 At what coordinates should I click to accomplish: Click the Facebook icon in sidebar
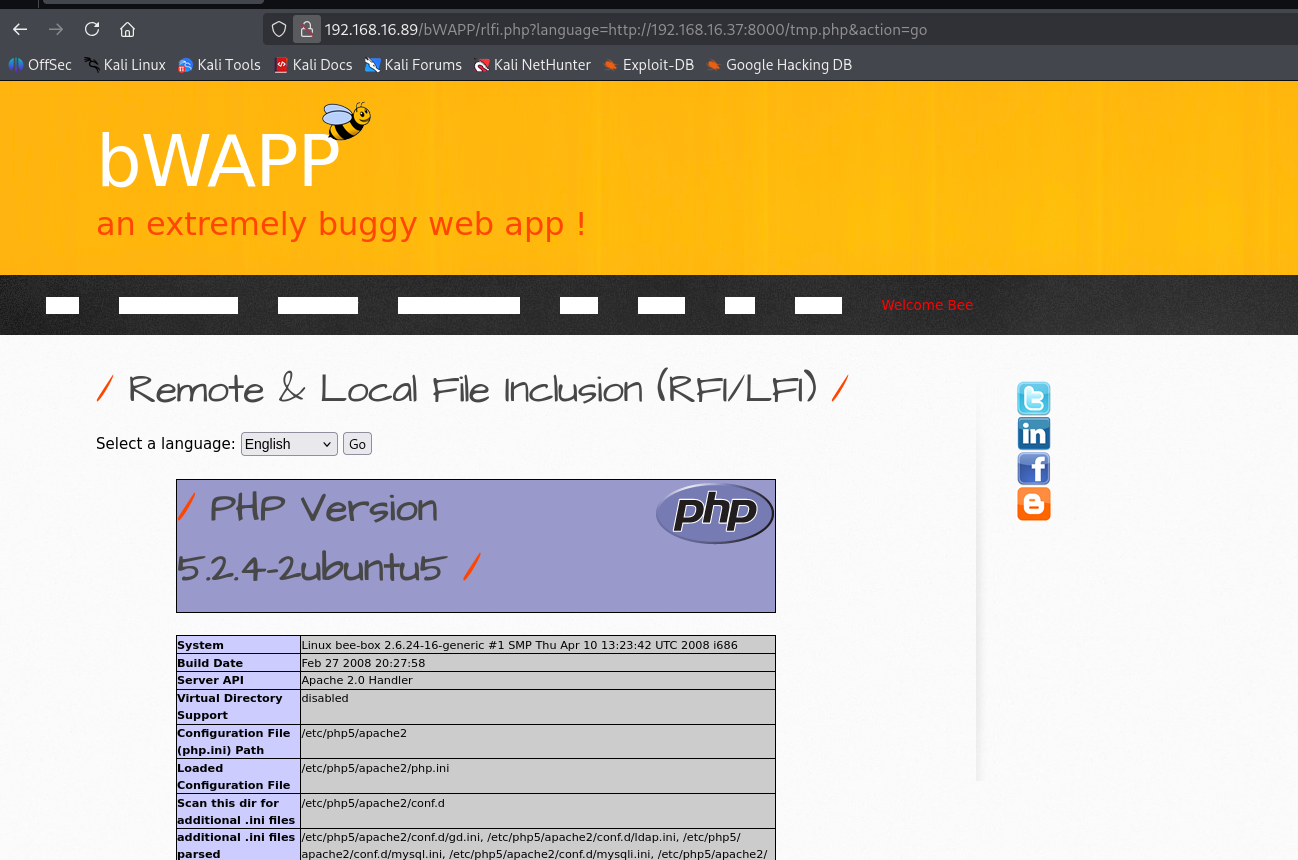[x=1034, y=469]
